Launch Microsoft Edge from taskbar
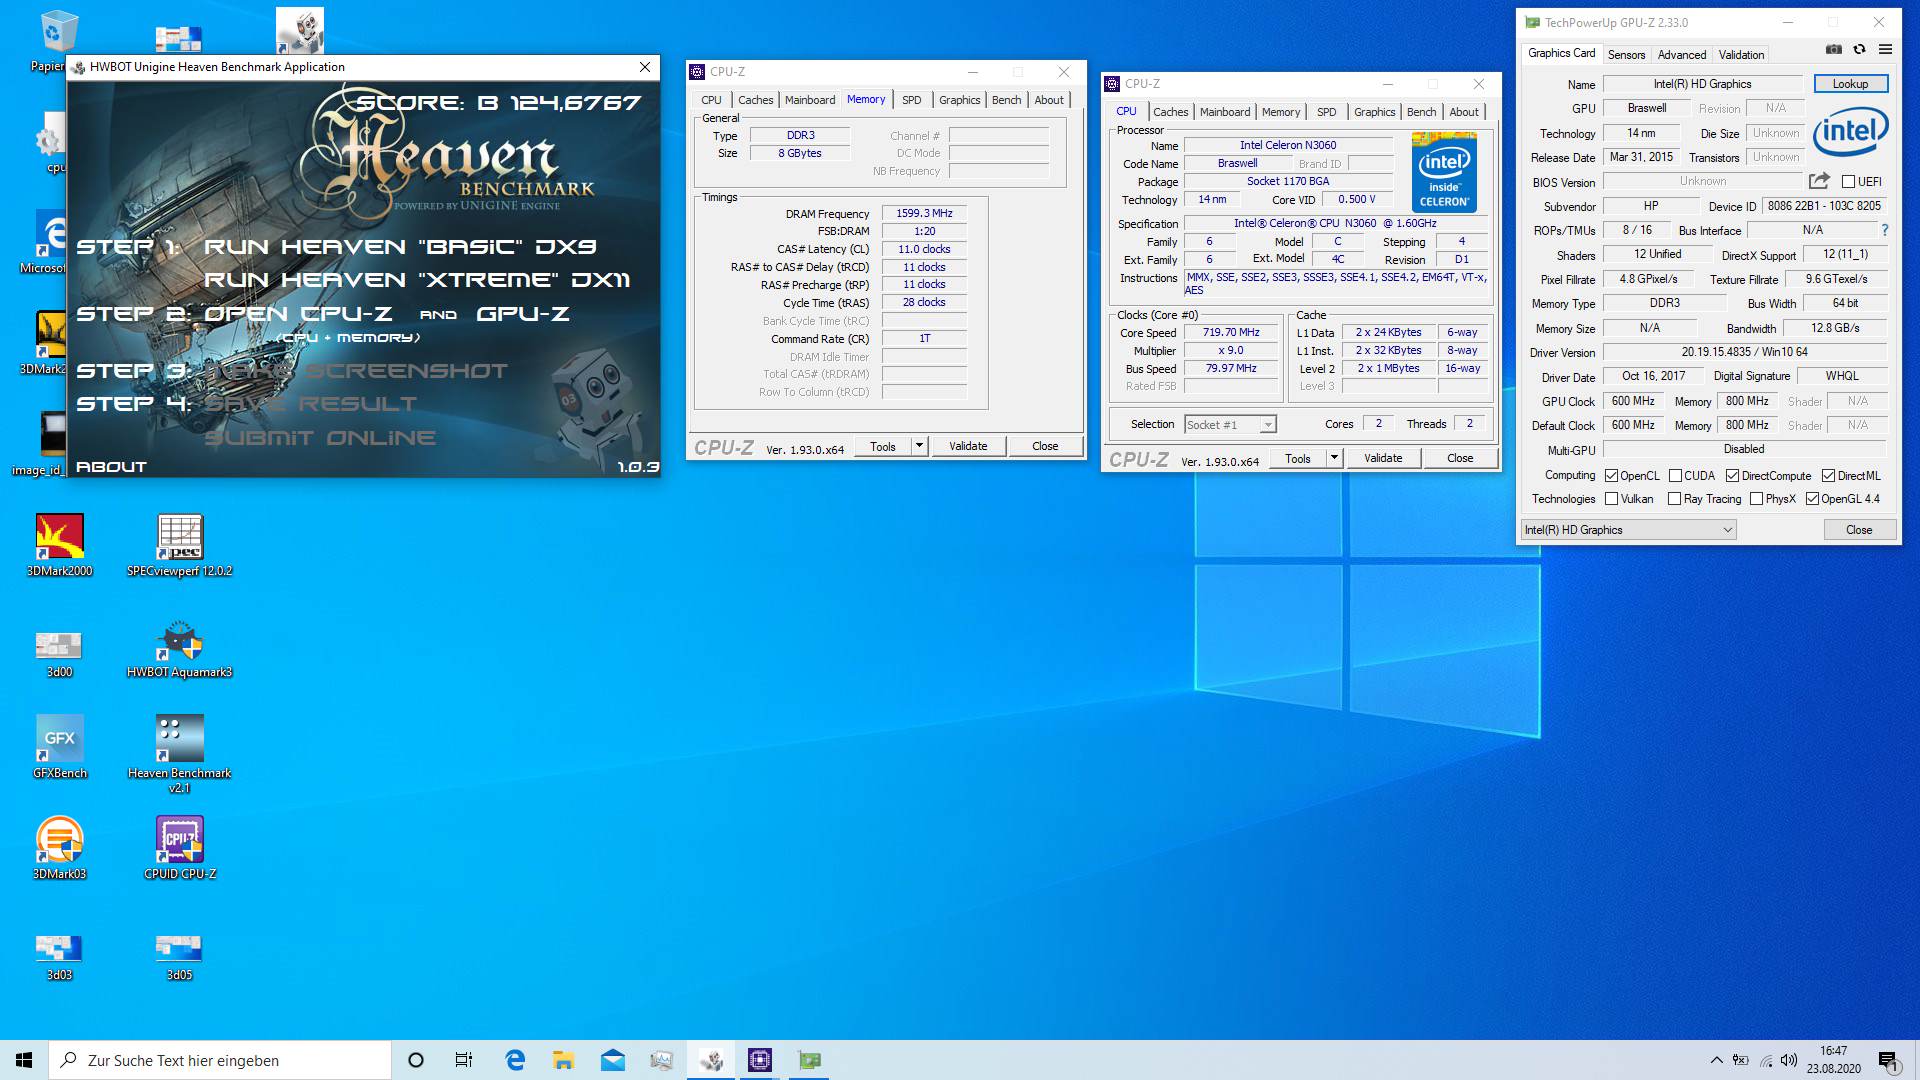 (x=515, y=1060)
